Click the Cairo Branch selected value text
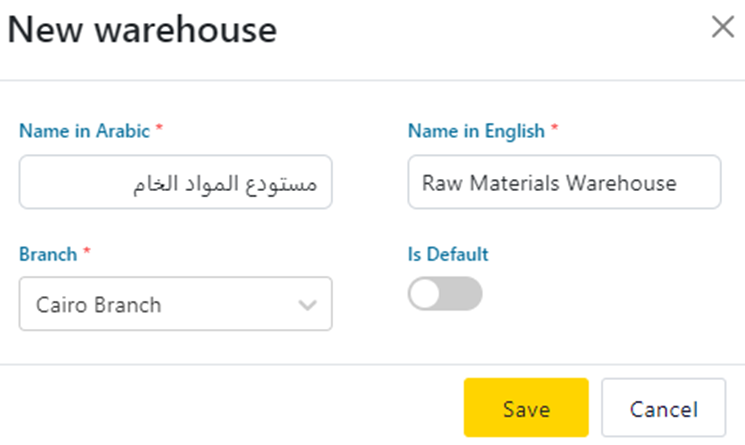Viewport: 745px width, 445px height. click(98, 304)
